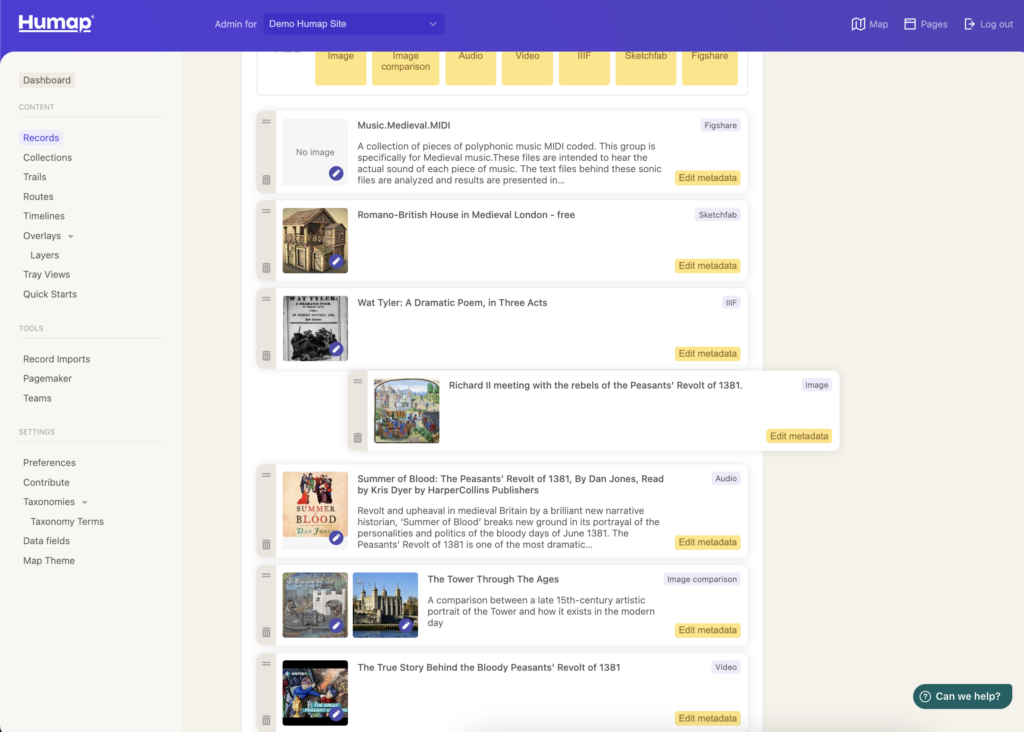This screenshot has width=1024, height=732.
Task: Open Pages from the top bar
Action: pos(925,24)
